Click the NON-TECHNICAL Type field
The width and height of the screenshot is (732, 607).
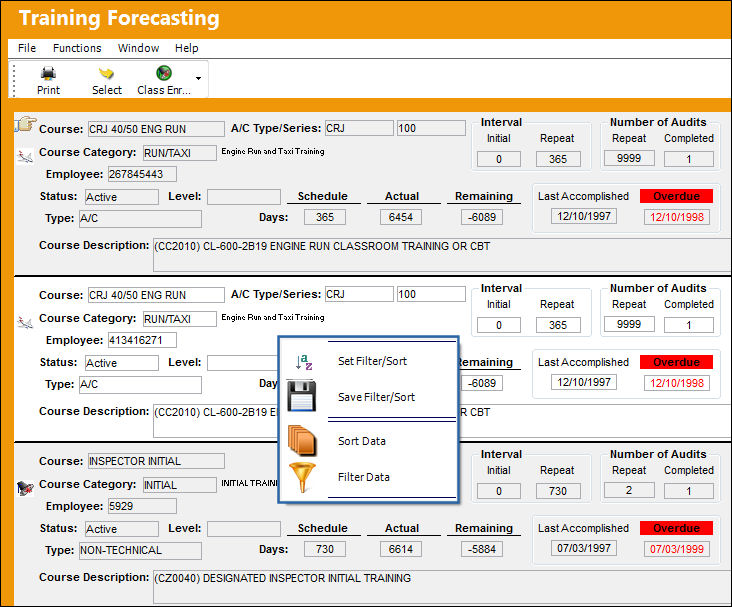pyautogui.click(x=140, y=551)
